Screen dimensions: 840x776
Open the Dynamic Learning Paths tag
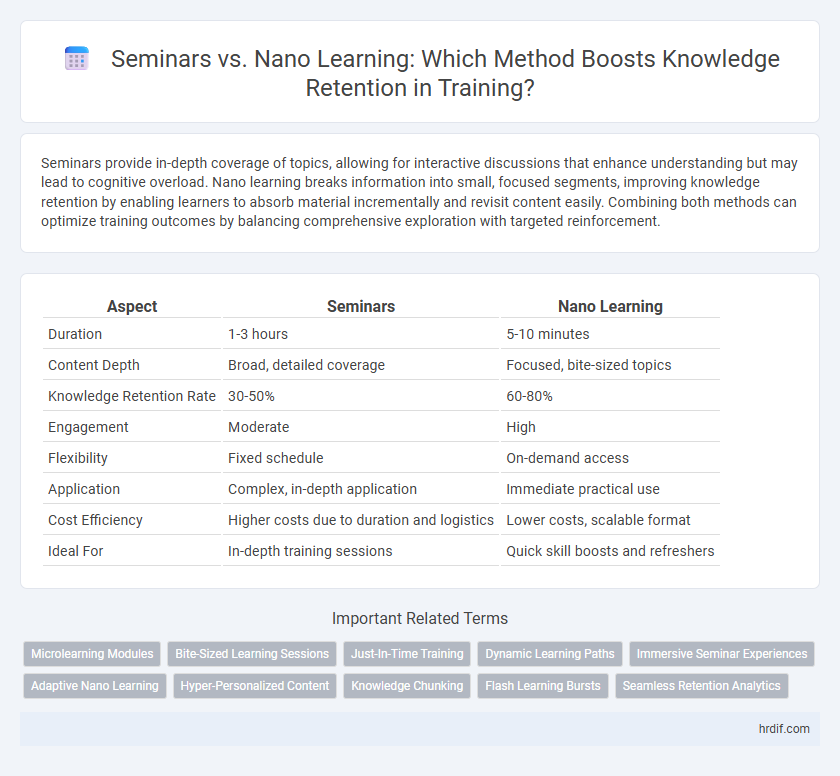click(550, 654)
